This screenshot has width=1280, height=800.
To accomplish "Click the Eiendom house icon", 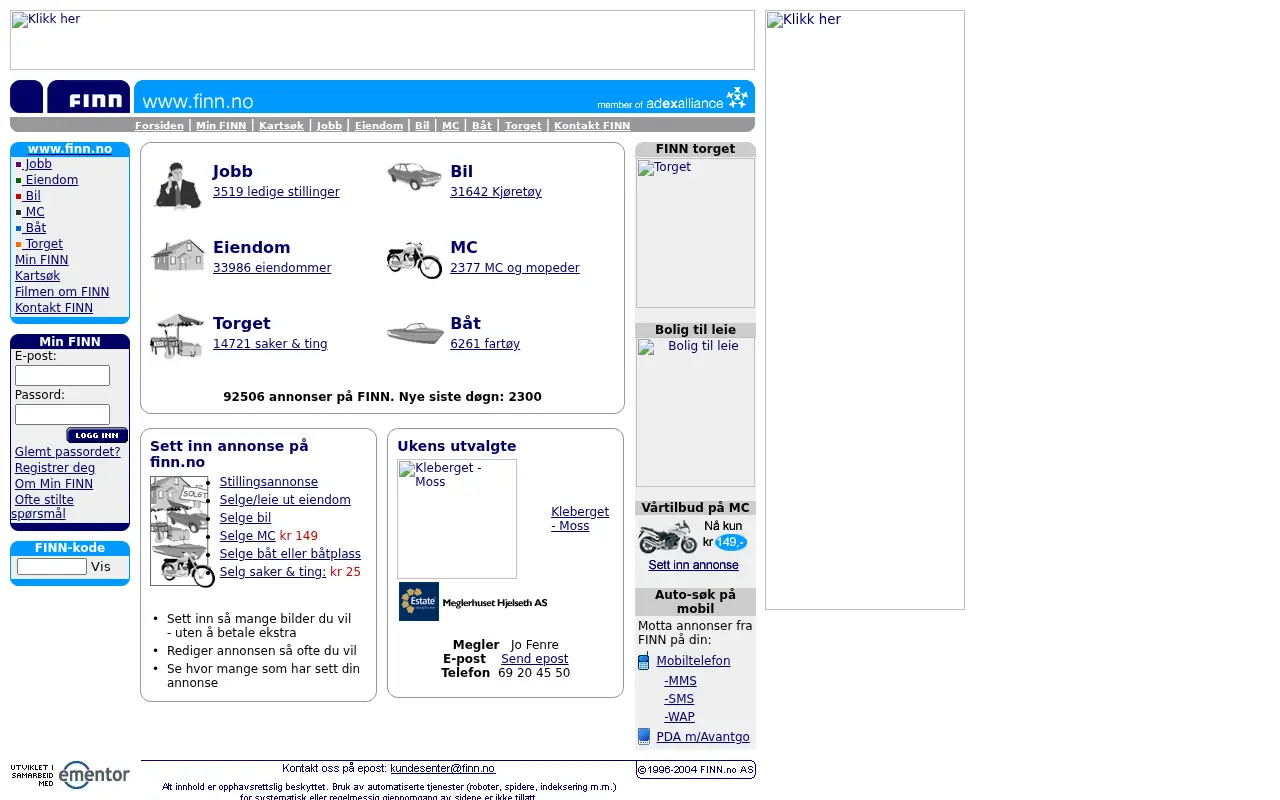I will pyautogui.click(x=178, y=255).
